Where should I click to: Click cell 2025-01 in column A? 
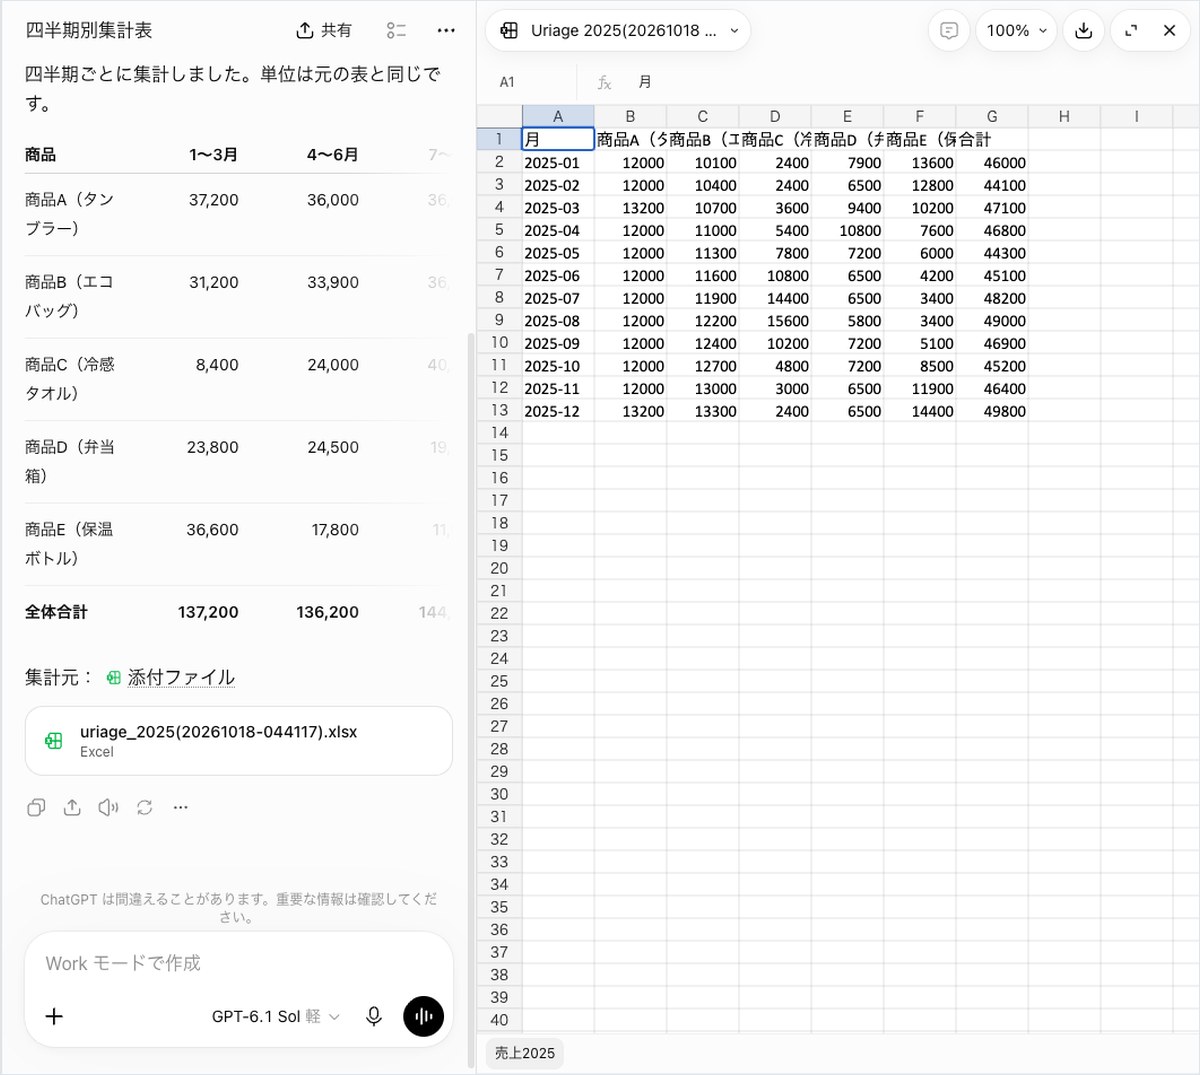pyautogui.click(x=558, y=162)
